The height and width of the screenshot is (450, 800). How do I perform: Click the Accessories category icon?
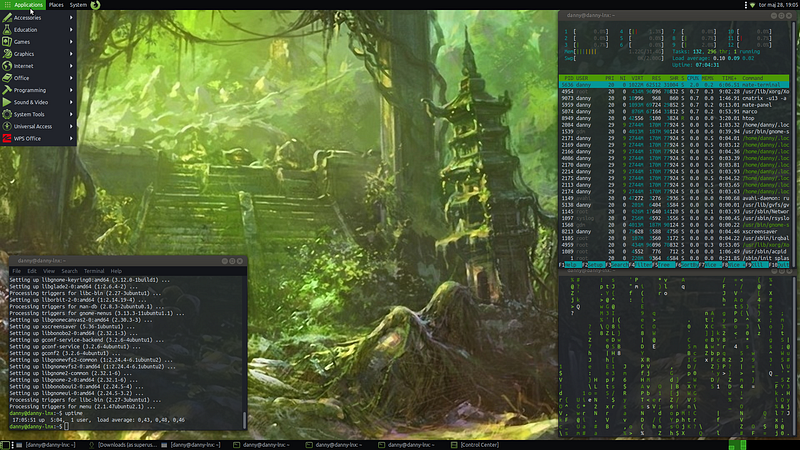click(7, 17)
